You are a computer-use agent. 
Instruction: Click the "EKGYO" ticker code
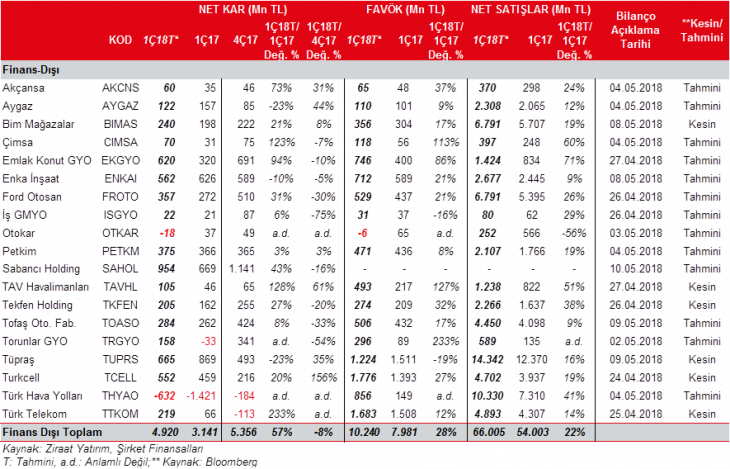tap(121, 161)
